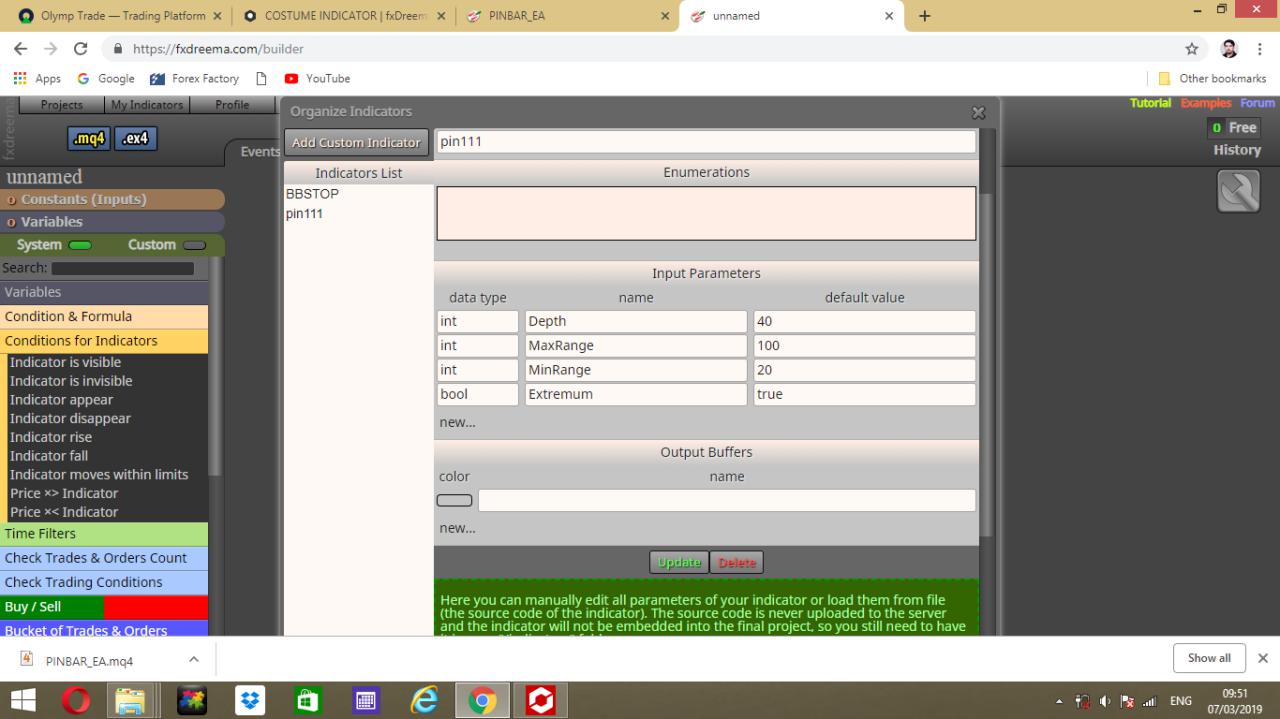Close the Organize Indicators dialog

click(978, 112)
